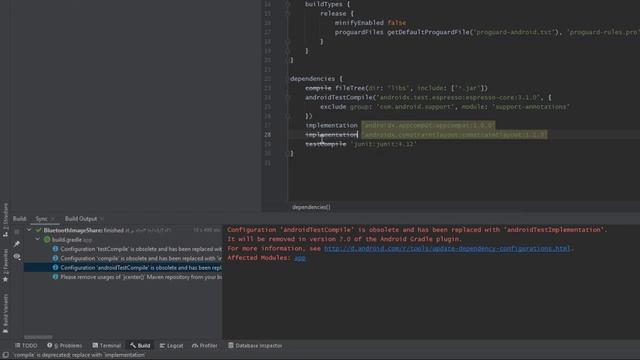Click 'androidTestCompile' in the editor code
Screen dimensions: 640x360
(x=339, y=98)
